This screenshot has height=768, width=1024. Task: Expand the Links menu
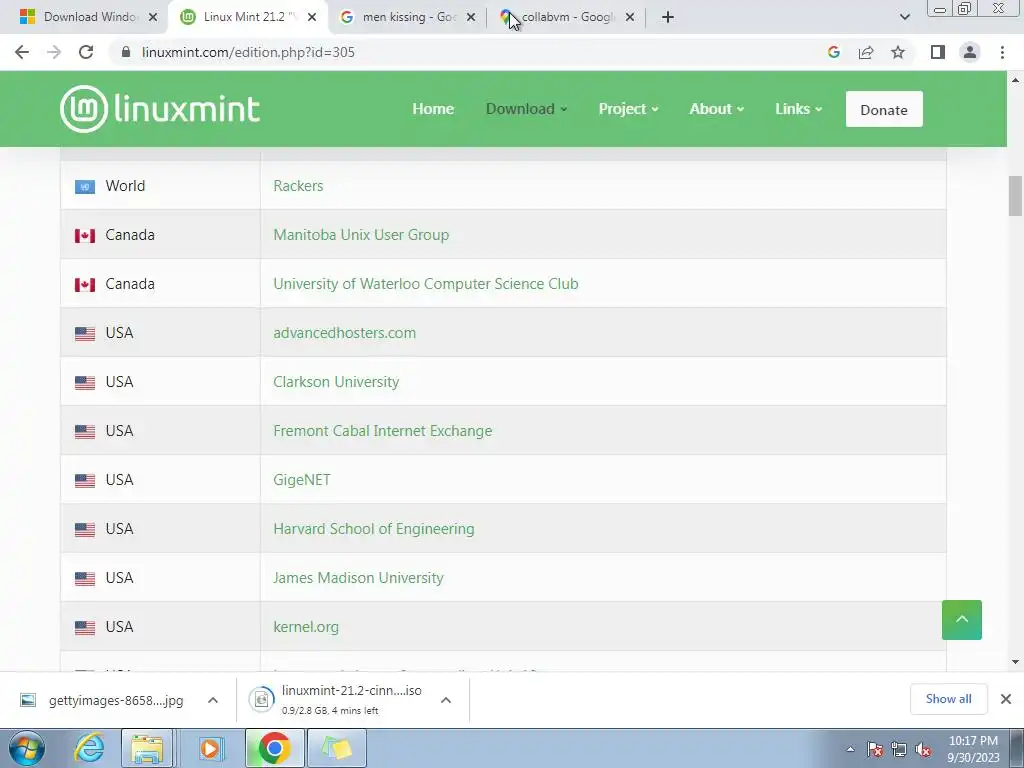(x=798, y=109)
